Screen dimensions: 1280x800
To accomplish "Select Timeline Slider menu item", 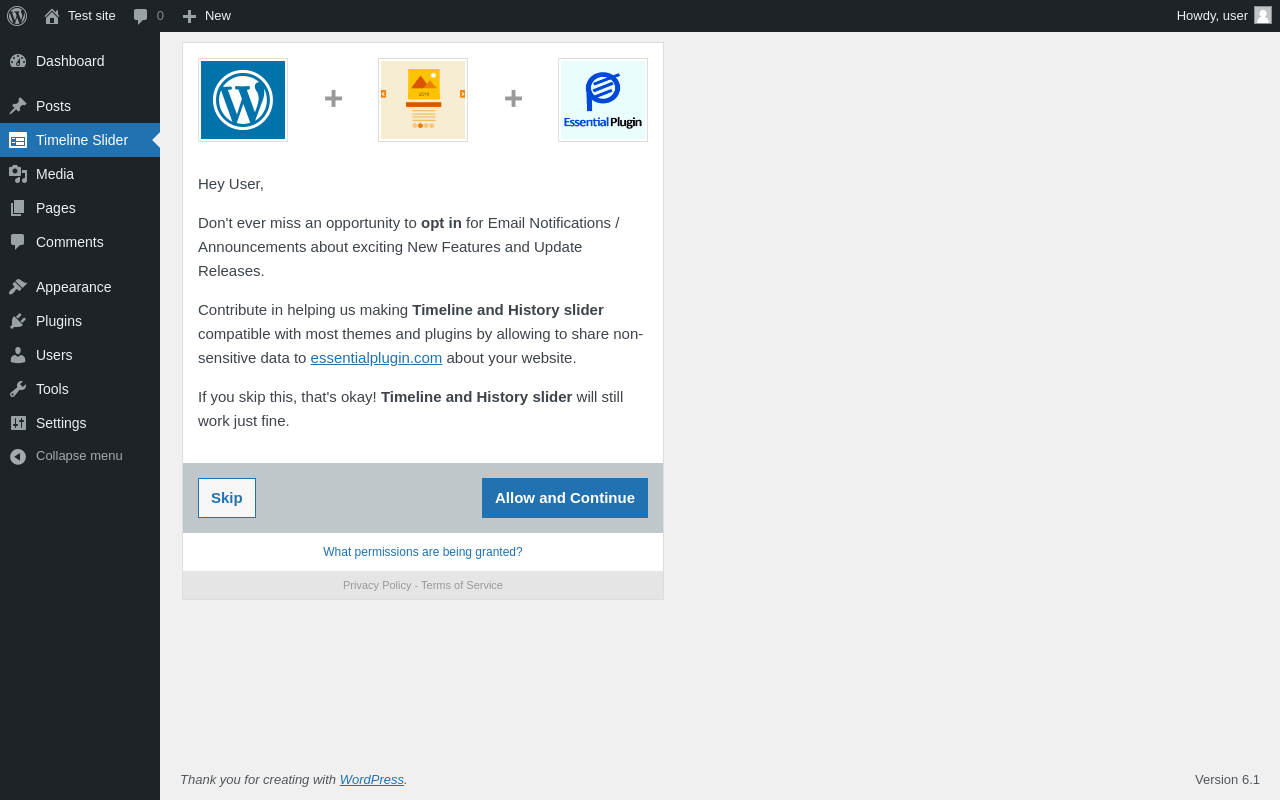I will (x=80, y=140).
